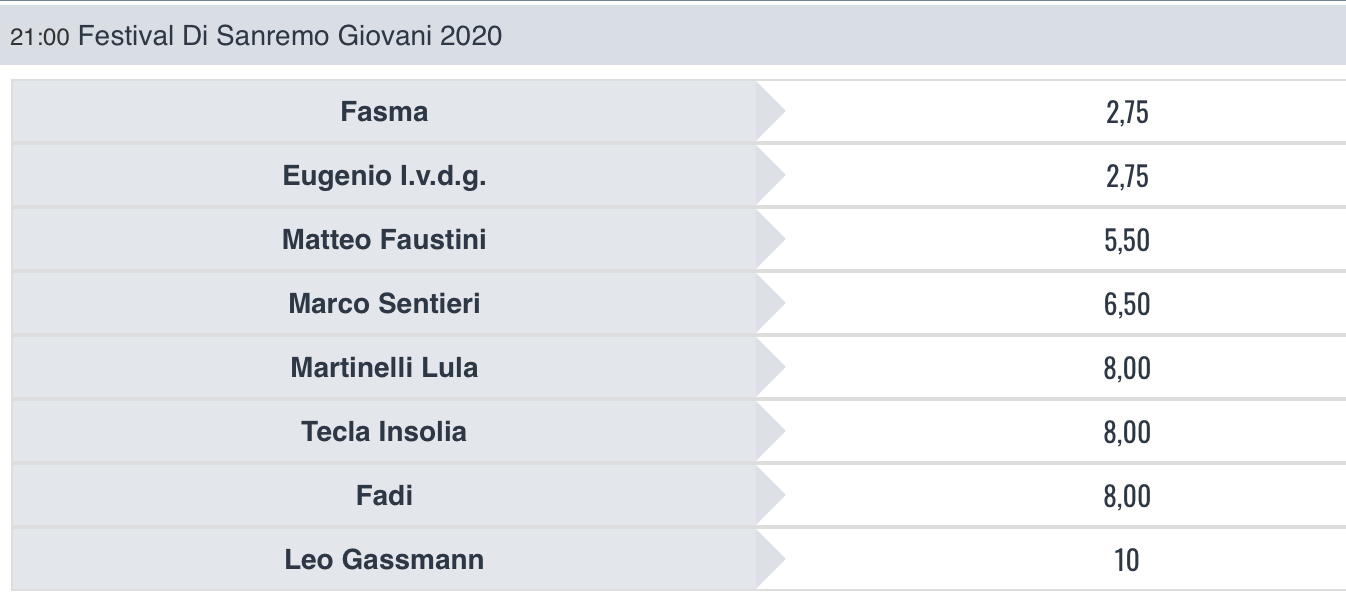Select Eugenio I.v.d.g. odds of 2,75
This screenshot has height=594, width=1346.
(1127, 176)
